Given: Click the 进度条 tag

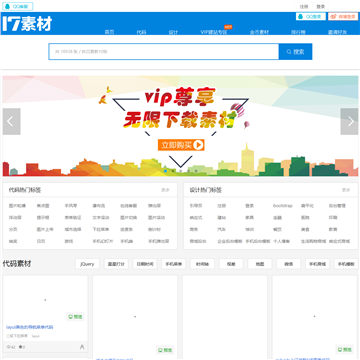Looking at the screenshot, I should coord(126,229).
